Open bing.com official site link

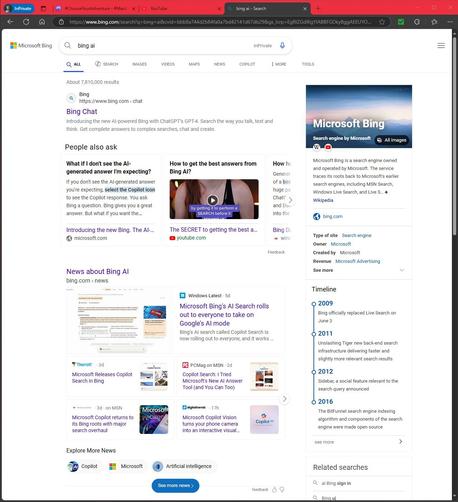[x=332, y=216]
